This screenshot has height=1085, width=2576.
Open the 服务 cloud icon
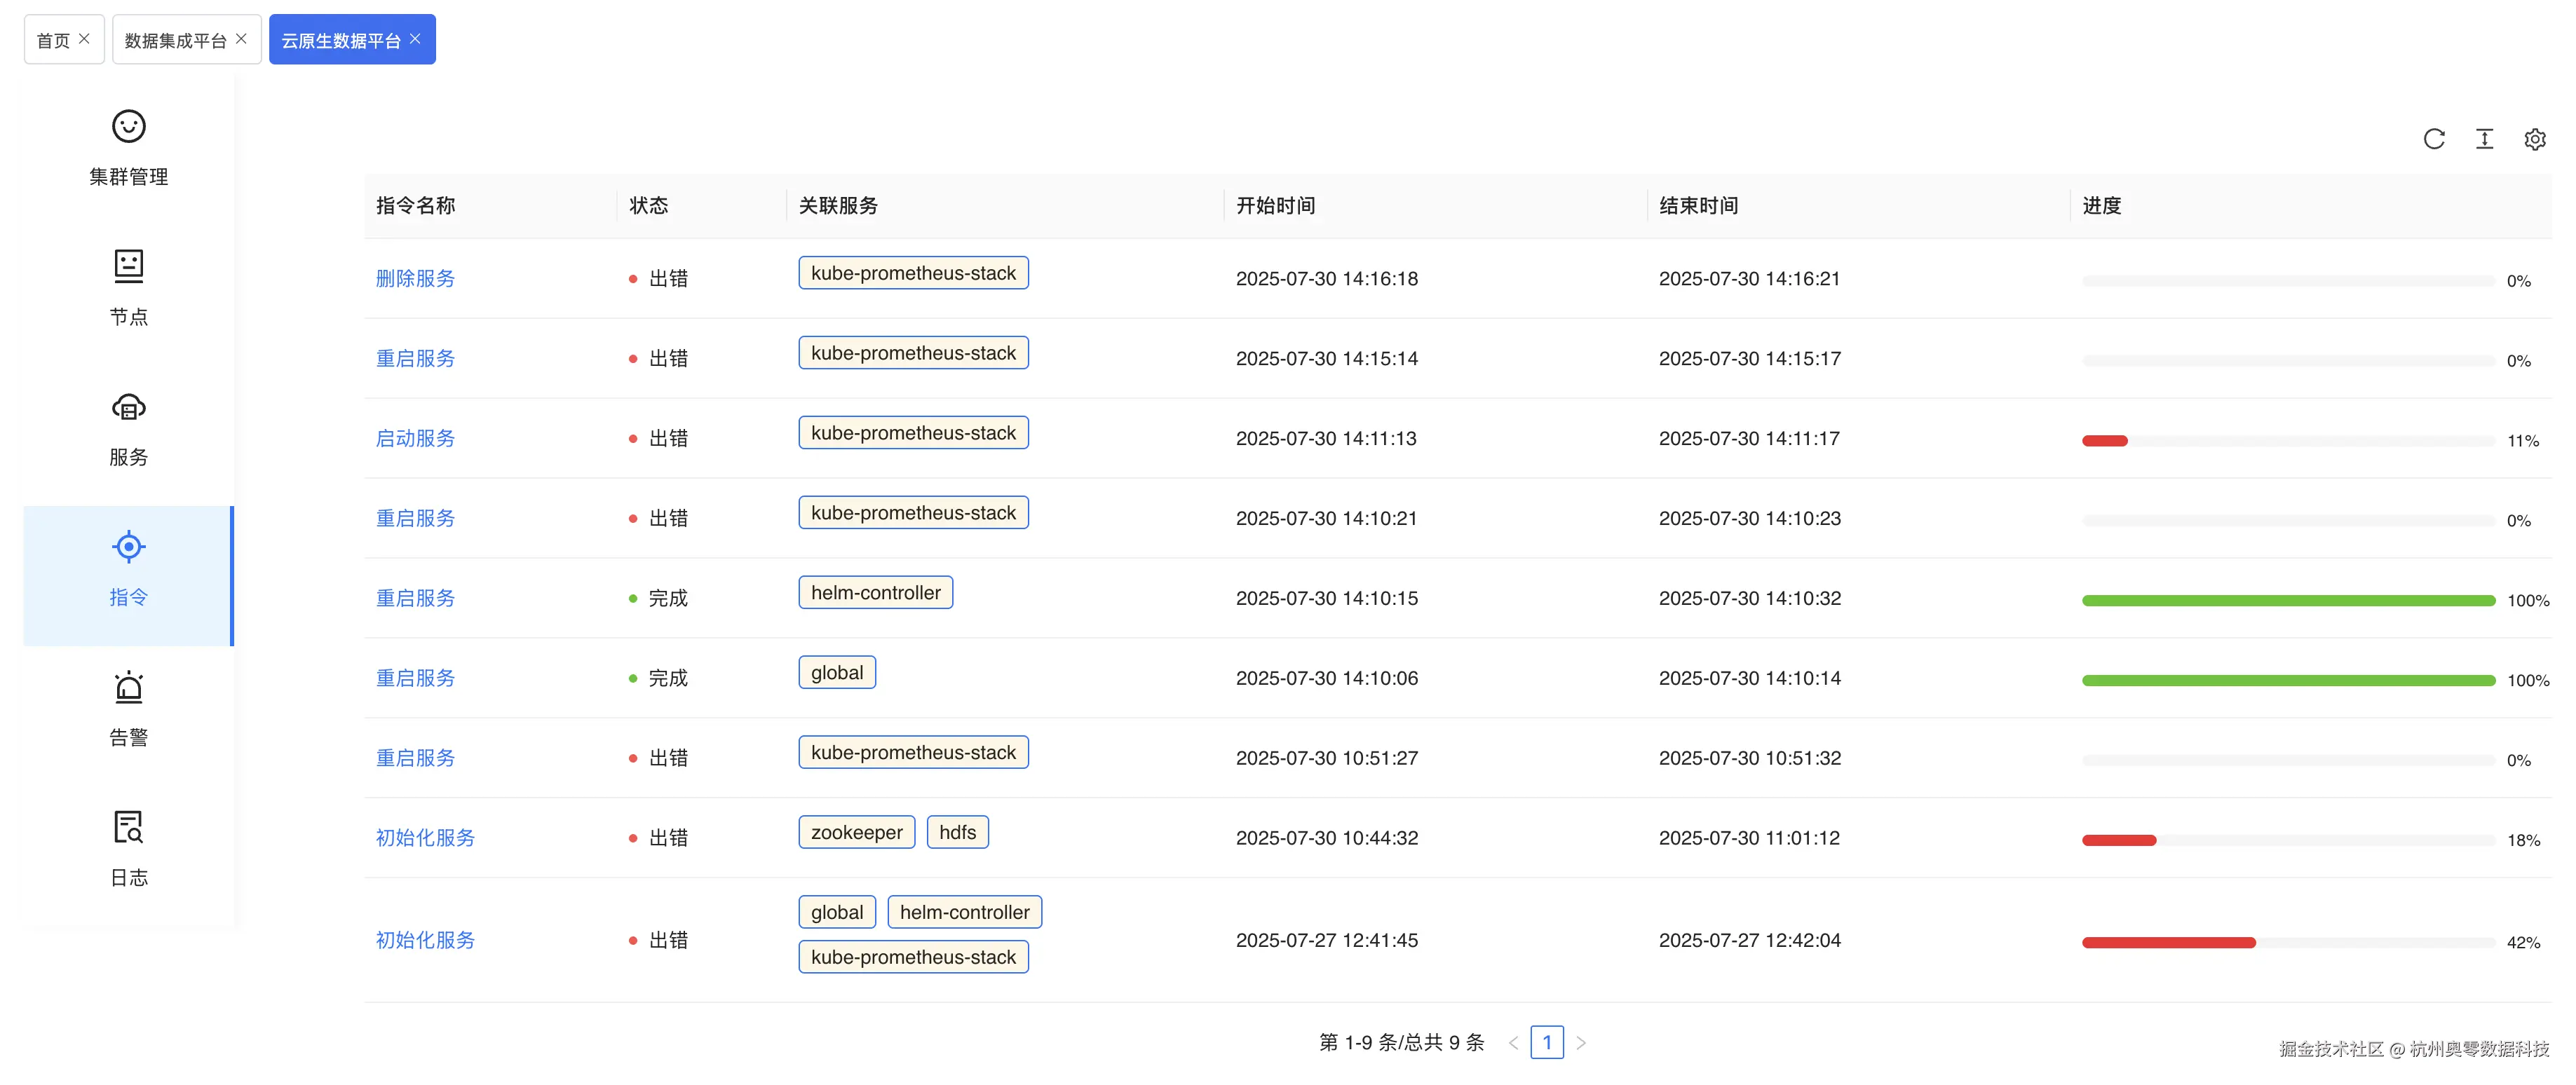tap(128, 407)
